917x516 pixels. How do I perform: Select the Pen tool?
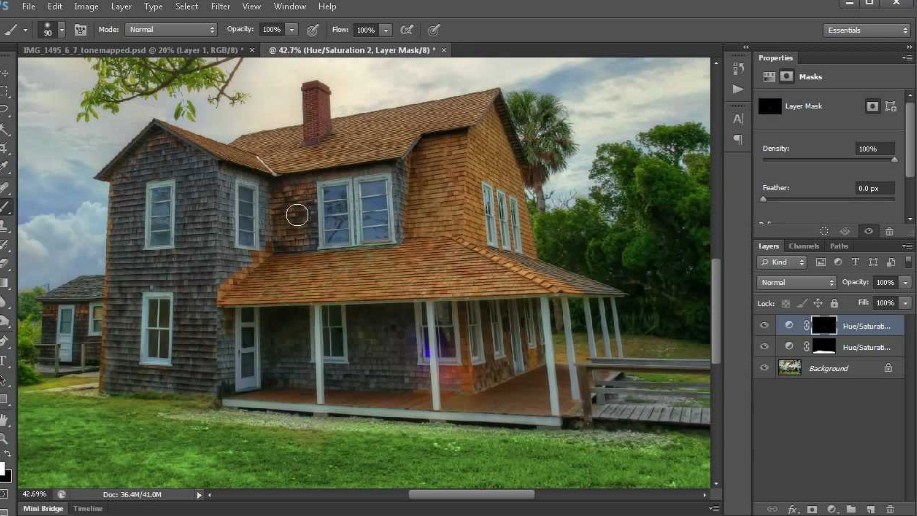pyautogui.click(x=4, y=340)
